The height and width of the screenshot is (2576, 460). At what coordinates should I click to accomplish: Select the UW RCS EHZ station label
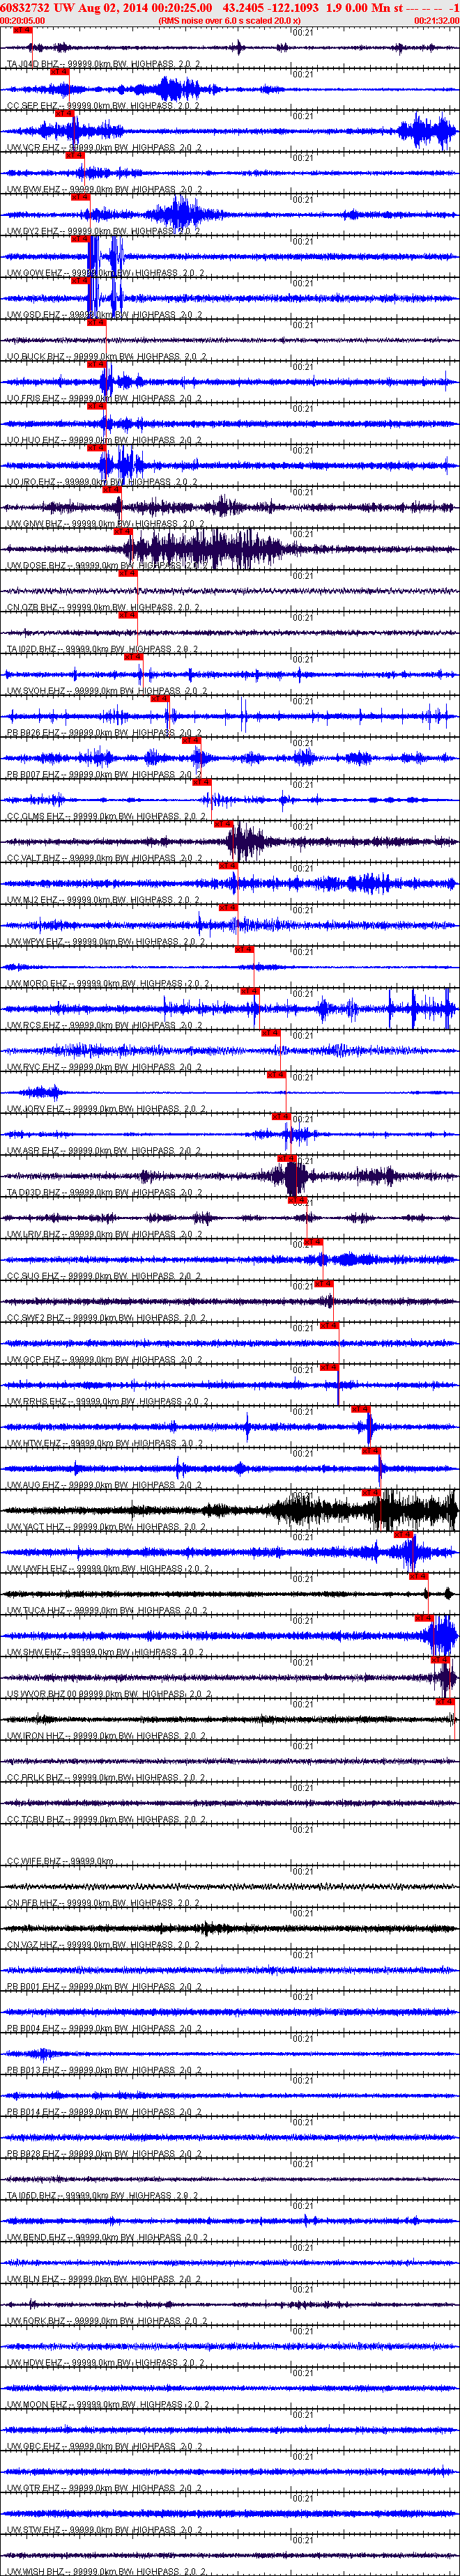[105, 1026]
